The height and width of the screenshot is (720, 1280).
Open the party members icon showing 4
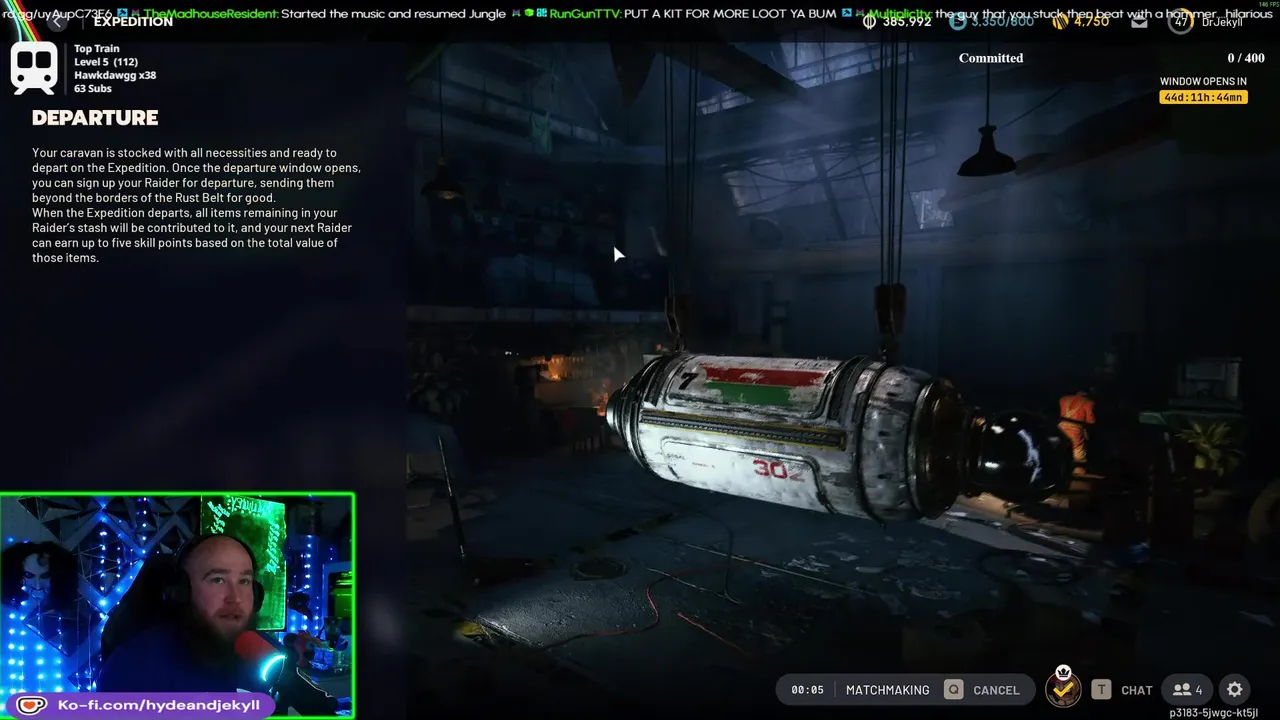click(x=1188, y=689)
